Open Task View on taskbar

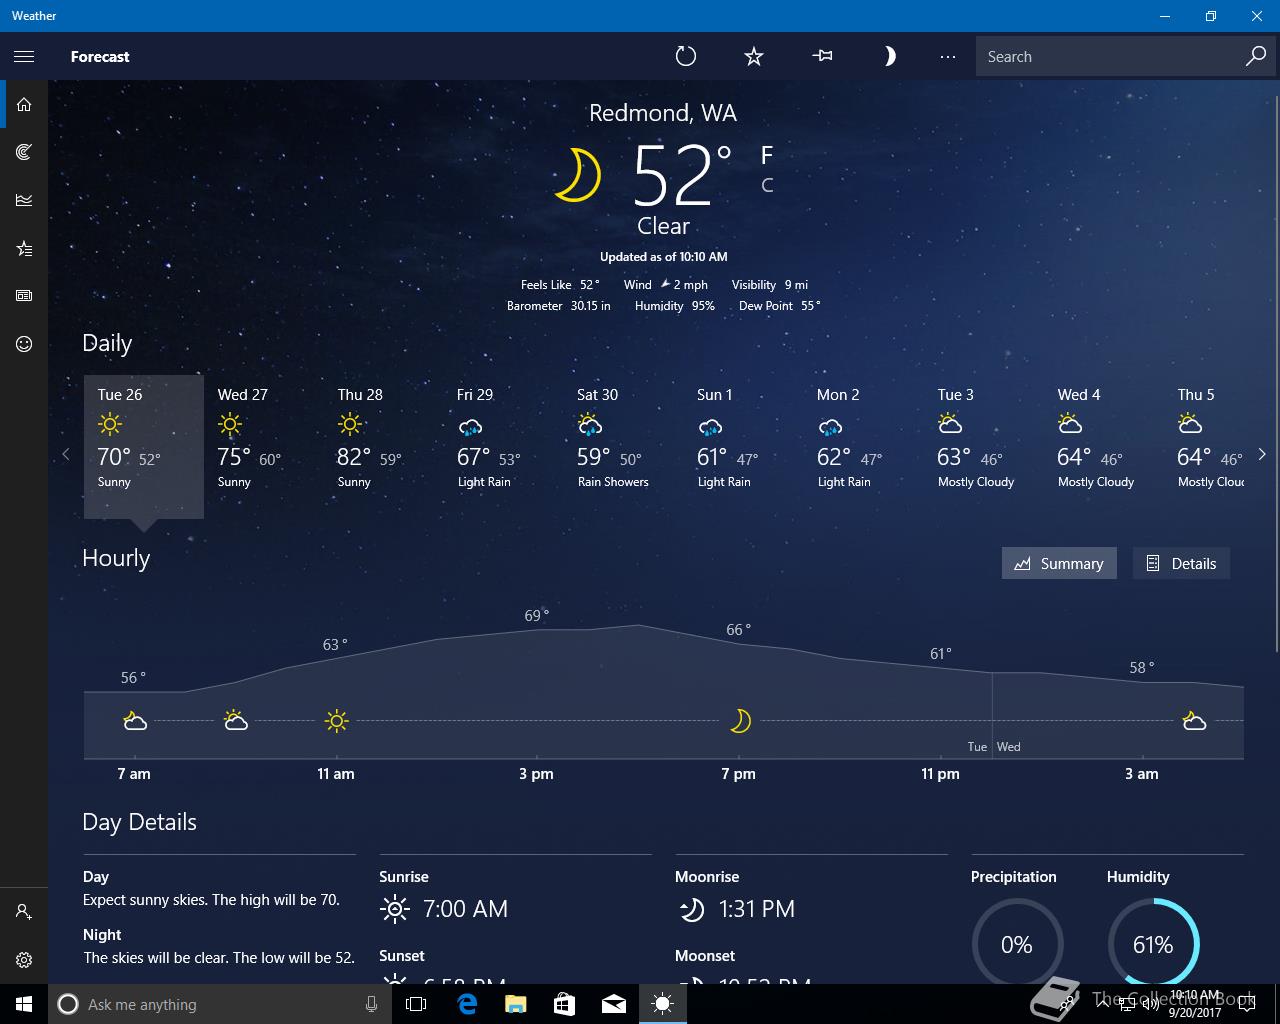pos(416,1004)
